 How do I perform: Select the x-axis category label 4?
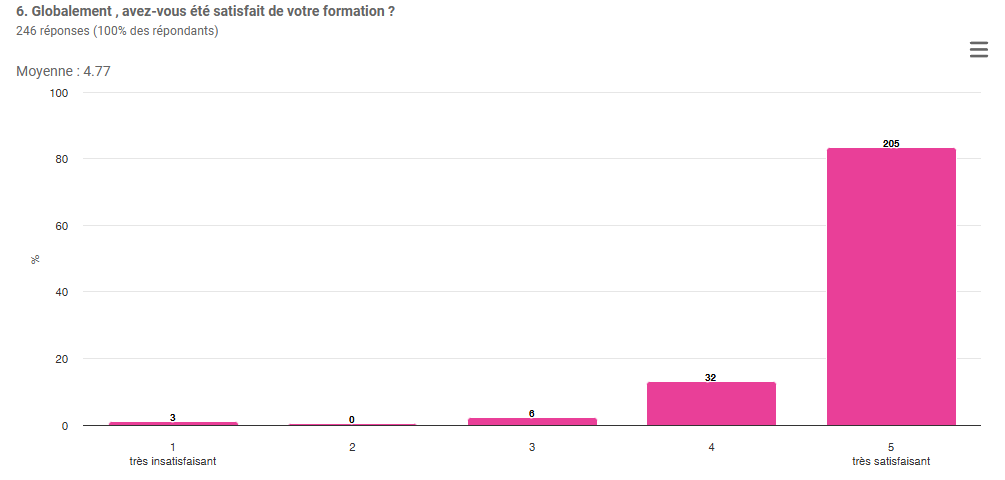[711, 447]
